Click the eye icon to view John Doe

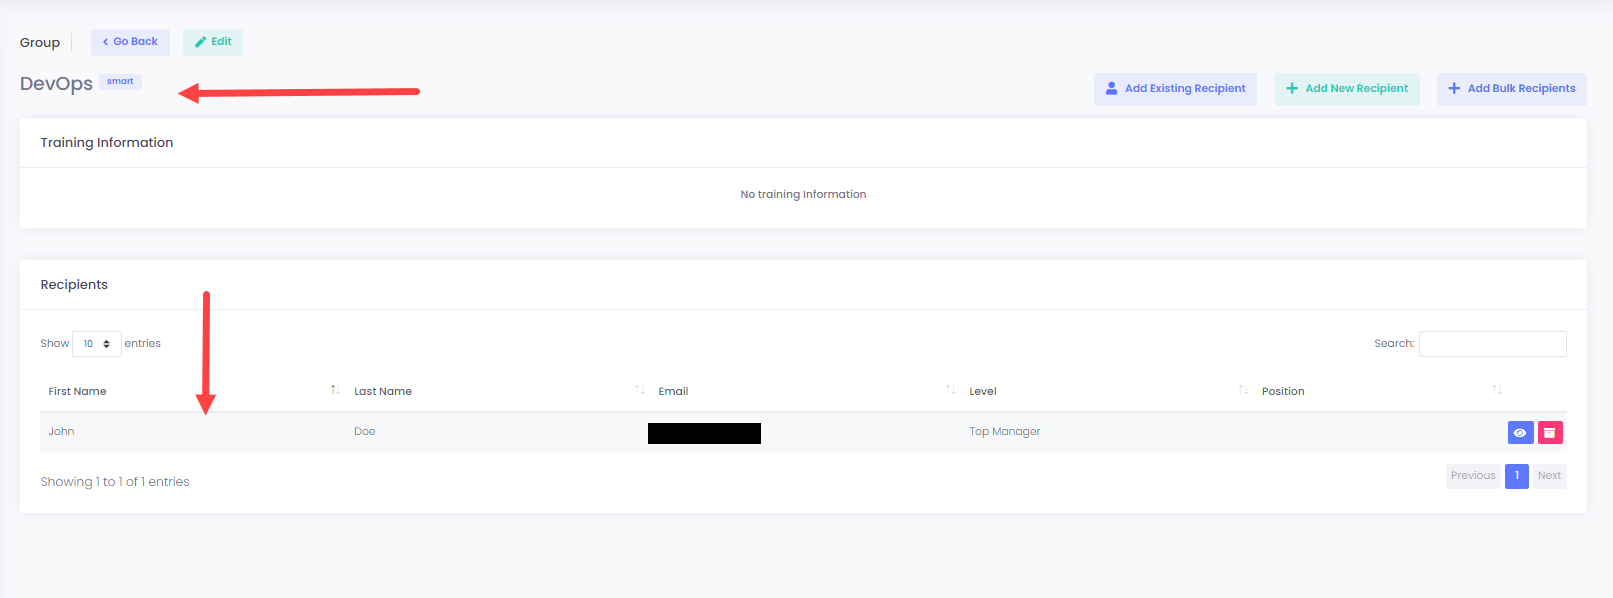tap(1519, 432)
